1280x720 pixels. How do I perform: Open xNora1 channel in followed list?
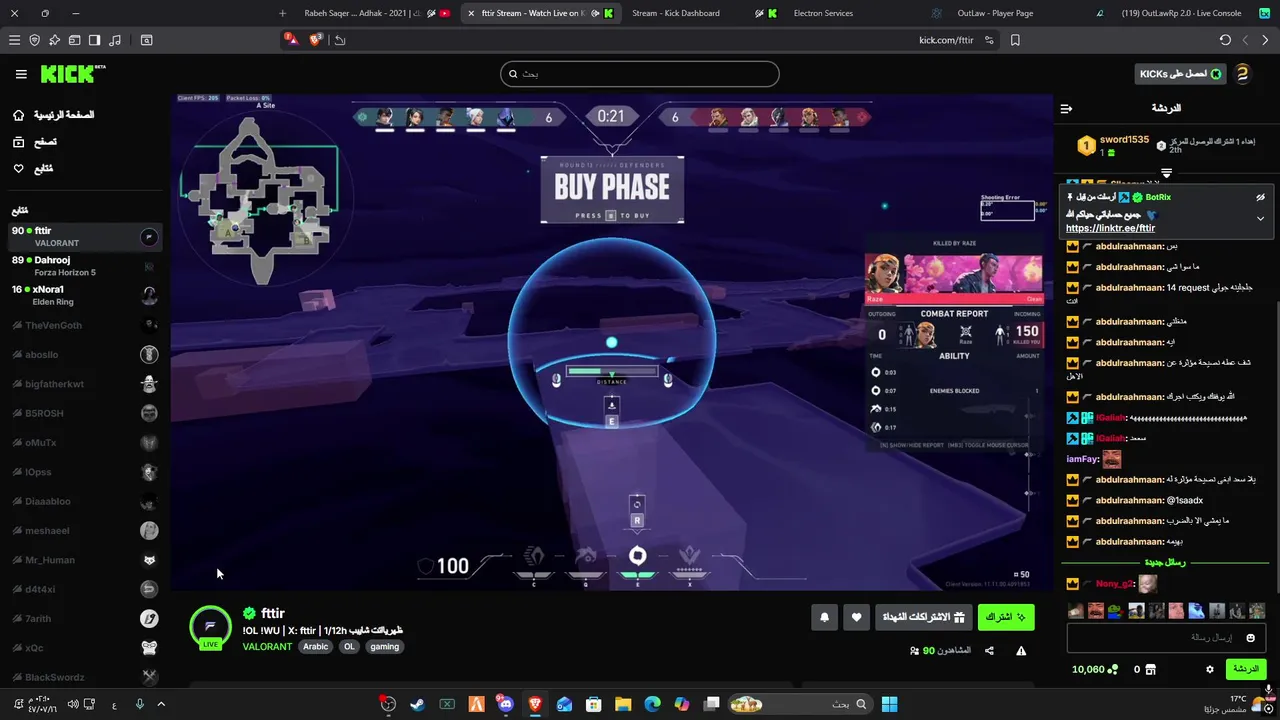point(85,295)
